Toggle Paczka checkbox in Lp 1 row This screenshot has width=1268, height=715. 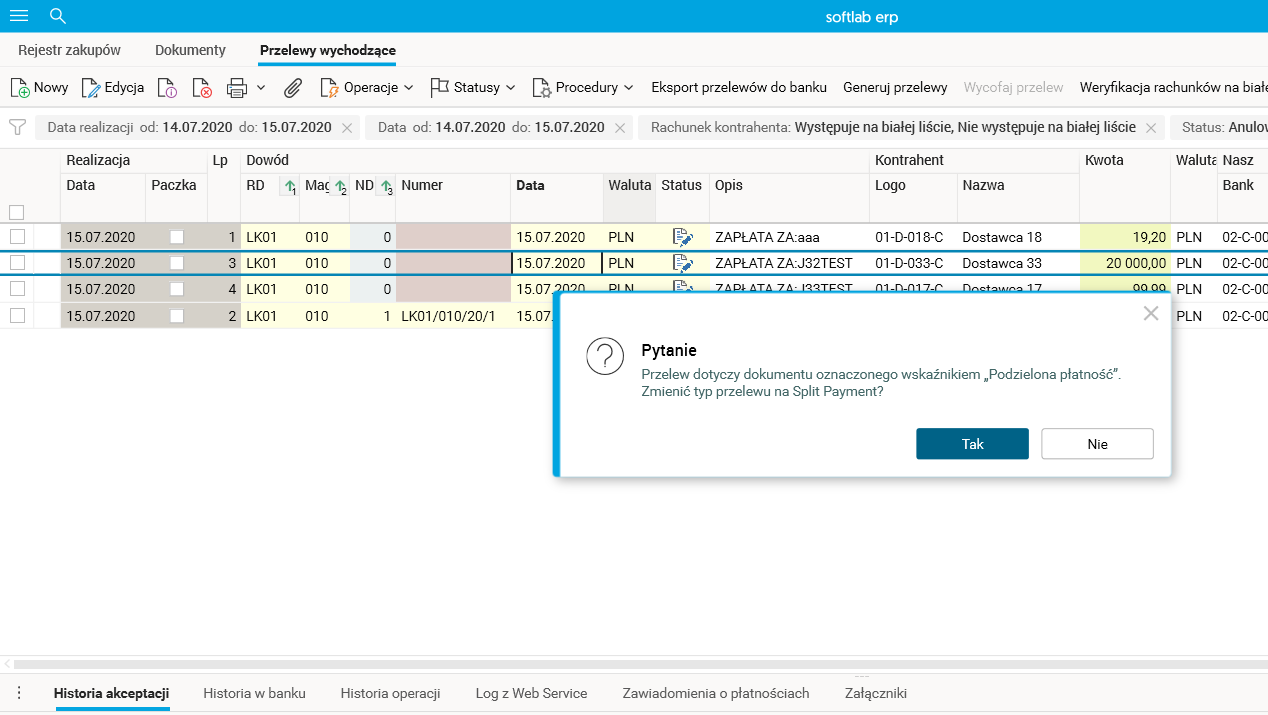pyautogui.click(x=177, y=237)
